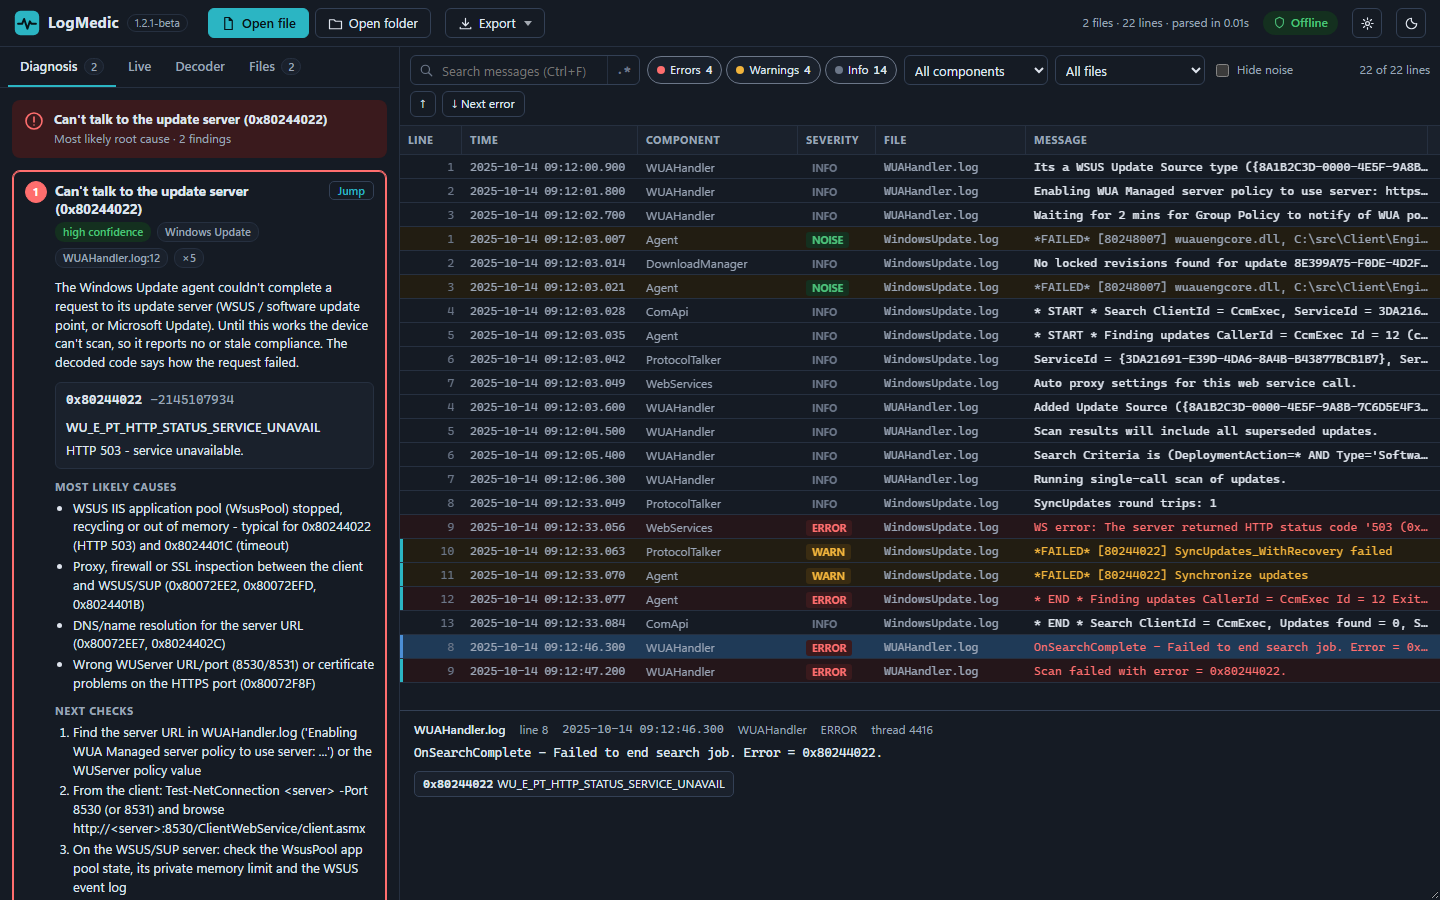
Task: Sort by the SEVERITY column header
Action: tap(836, 140)
